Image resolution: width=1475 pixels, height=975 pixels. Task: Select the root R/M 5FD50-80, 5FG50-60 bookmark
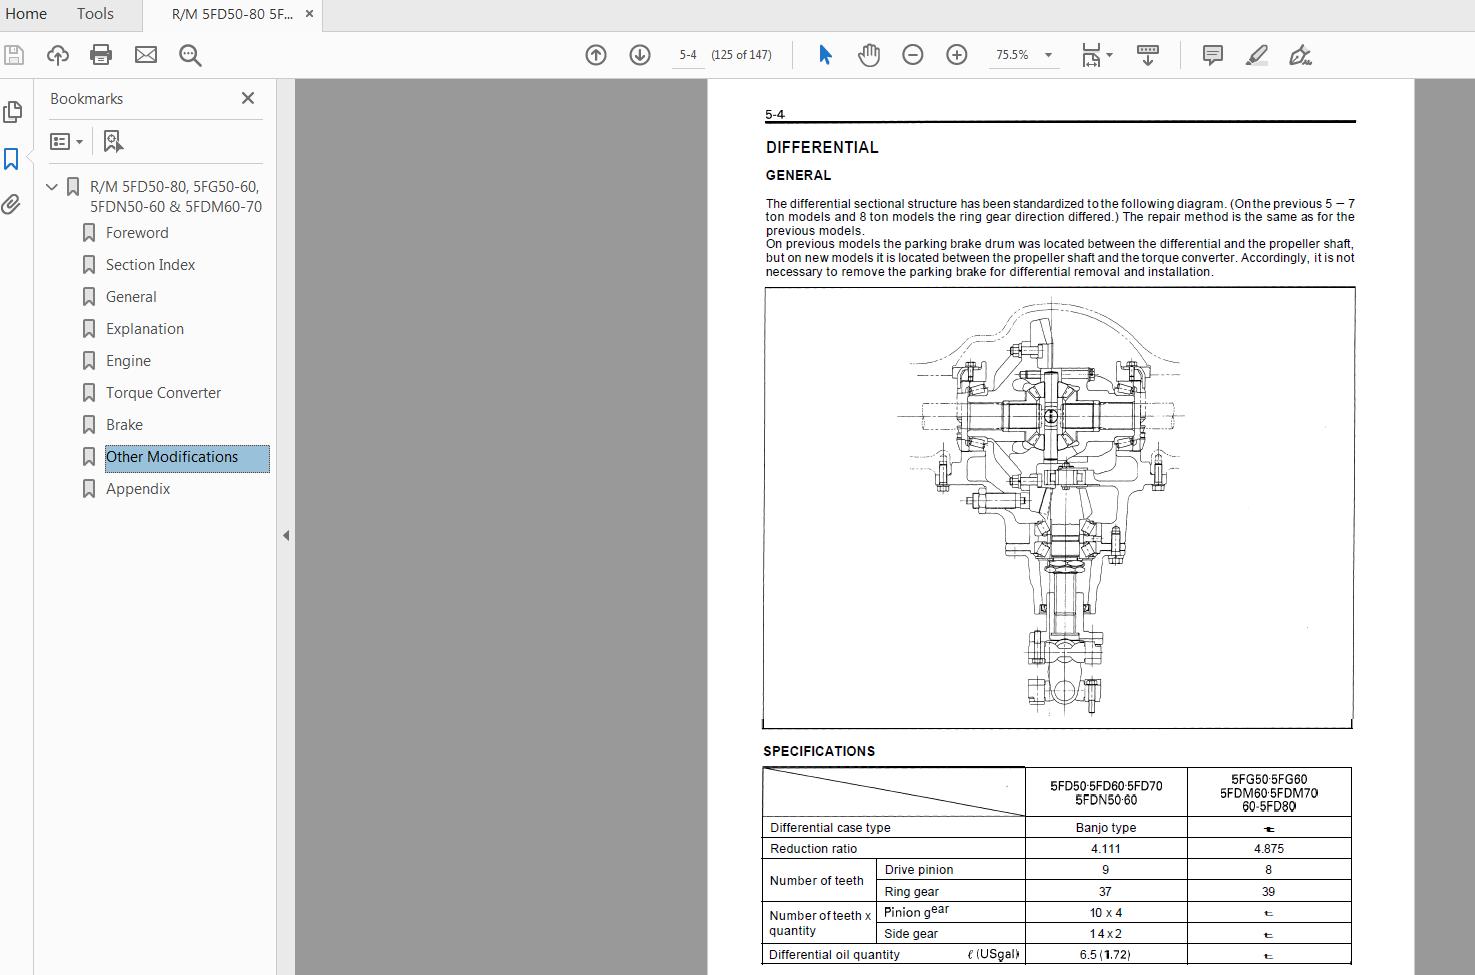[x=176, y=197]
